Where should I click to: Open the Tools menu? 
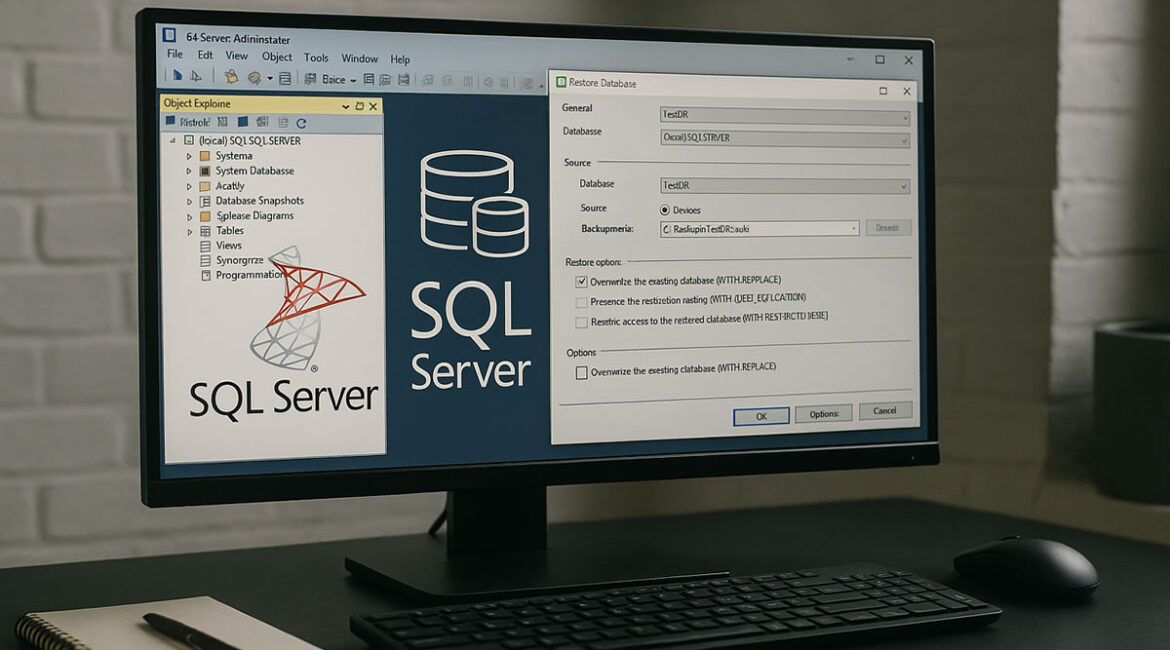point(316,58)
